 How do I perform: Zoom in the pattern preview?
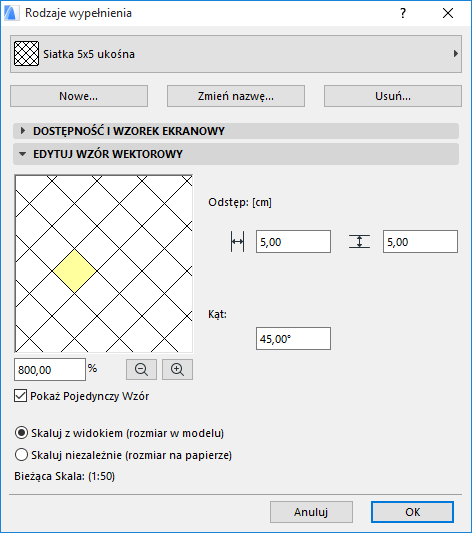[177, 369]
